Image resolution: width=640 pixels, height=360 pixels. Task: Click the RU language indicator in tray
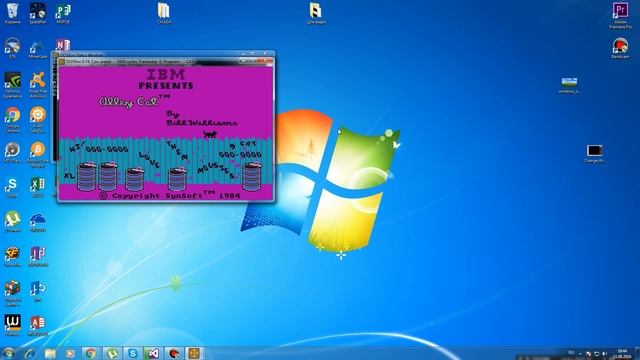click(x=571, y=353)
